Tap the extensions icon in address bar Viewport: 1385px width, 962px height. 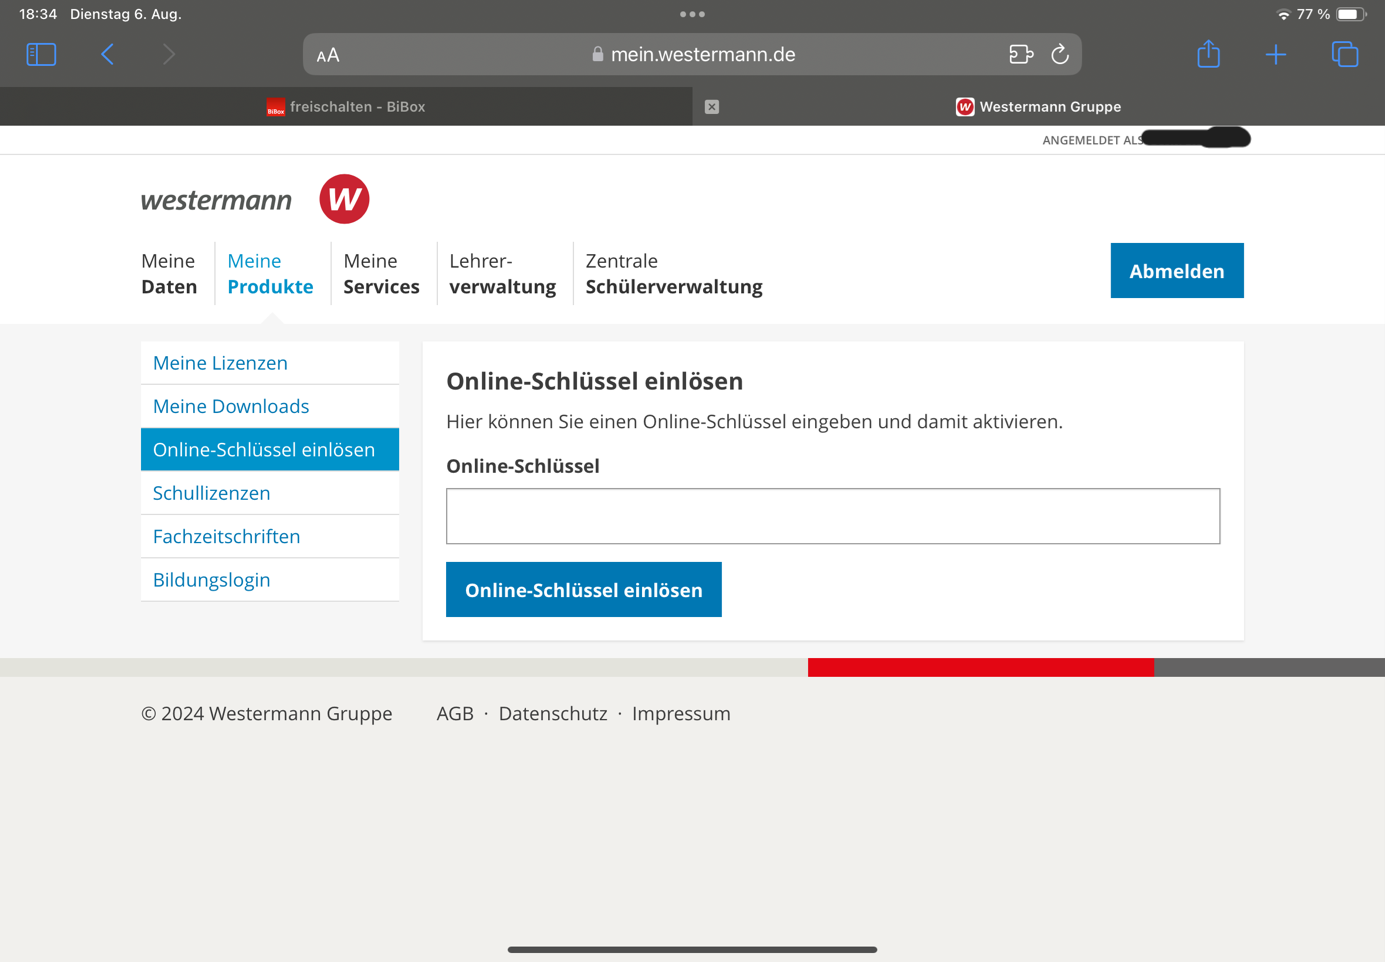coord(1021,54)
